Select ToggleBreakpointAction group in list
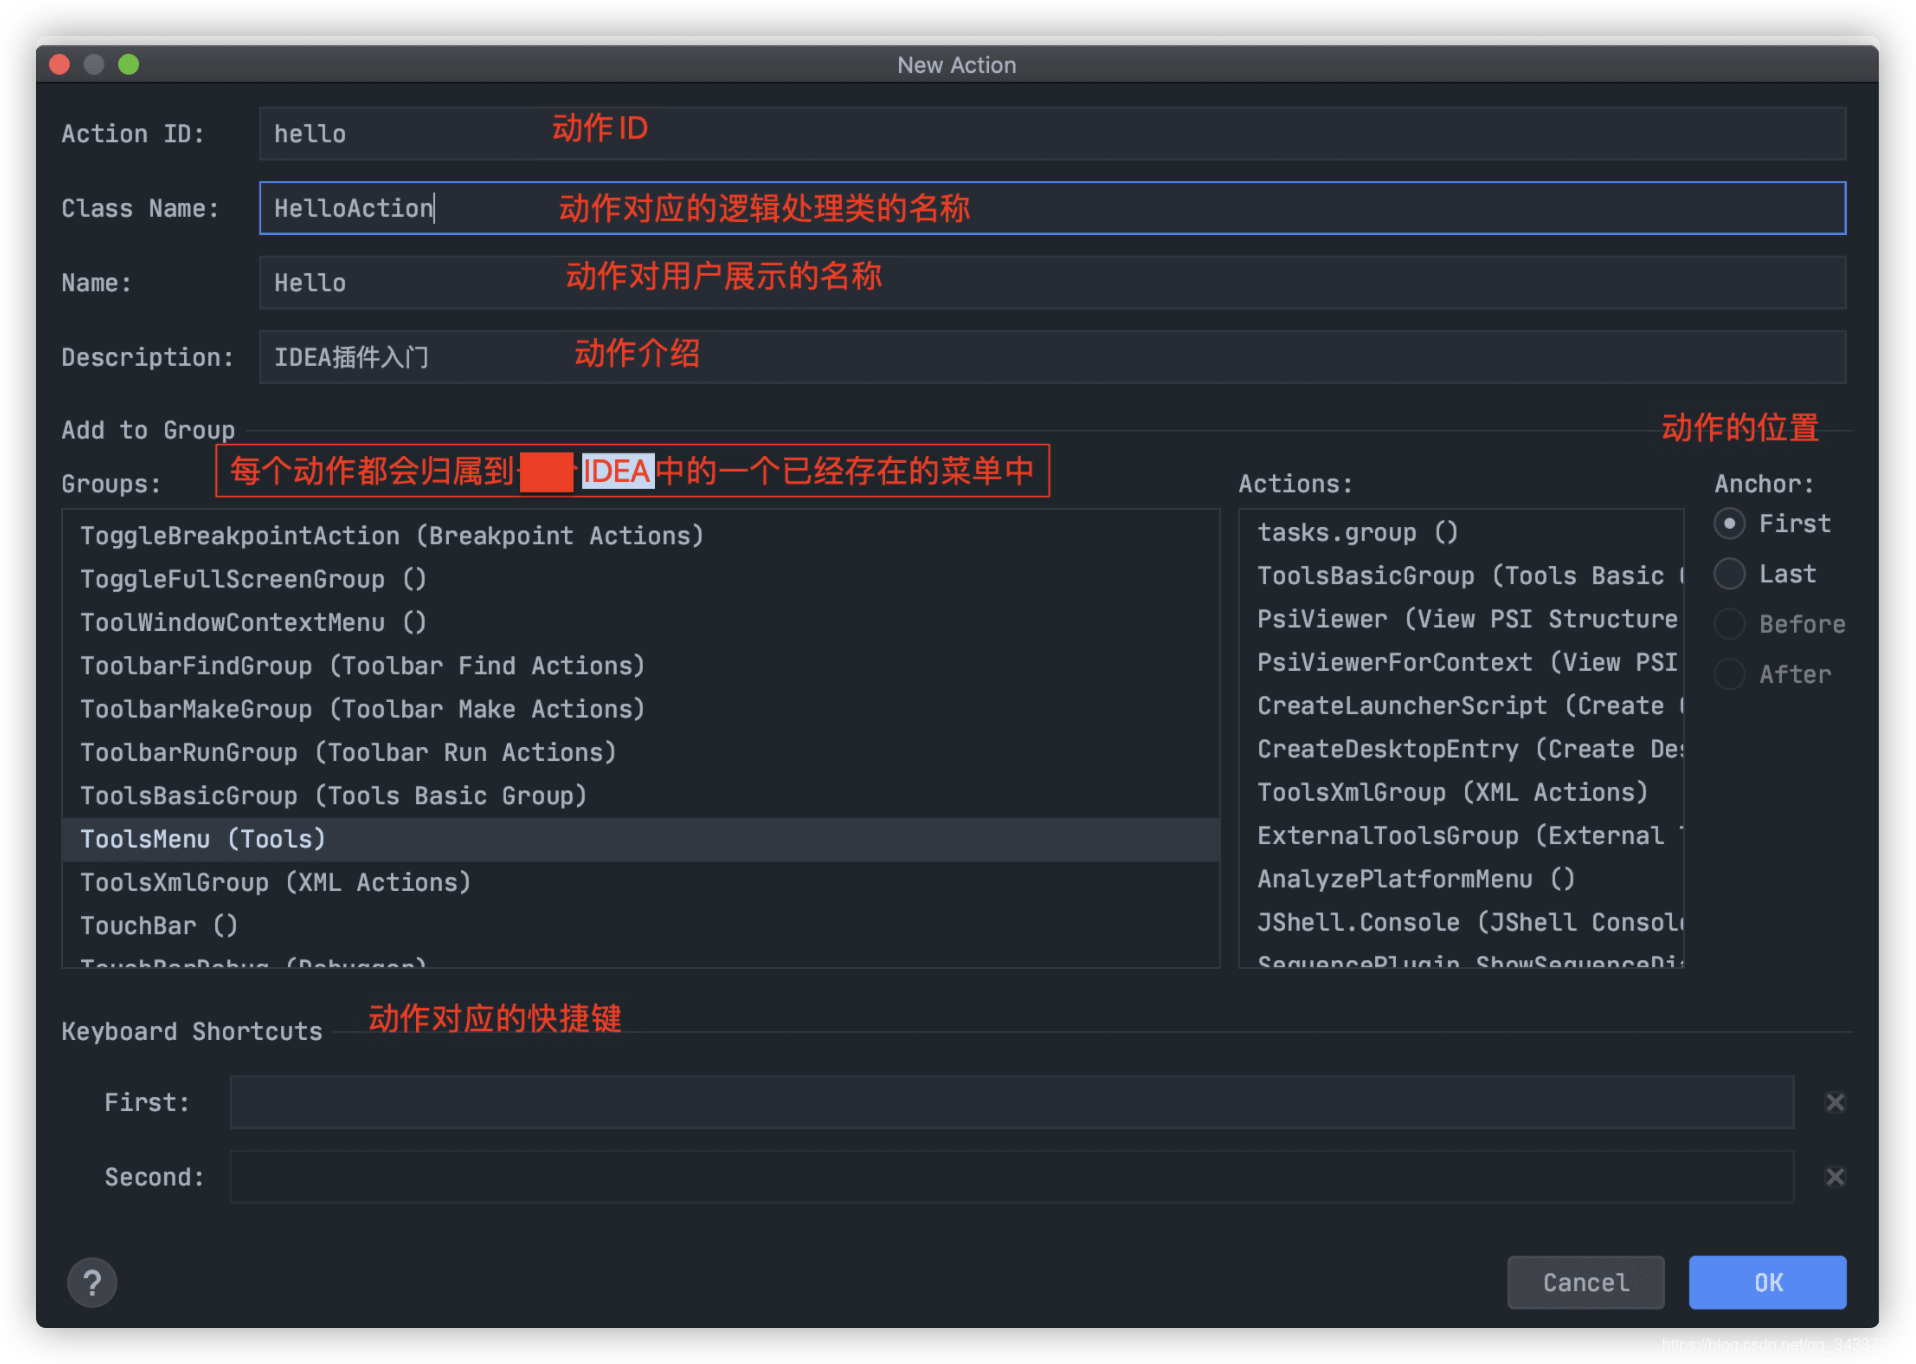Viewport: 1916px width, 1364px height. coord(641,536)
